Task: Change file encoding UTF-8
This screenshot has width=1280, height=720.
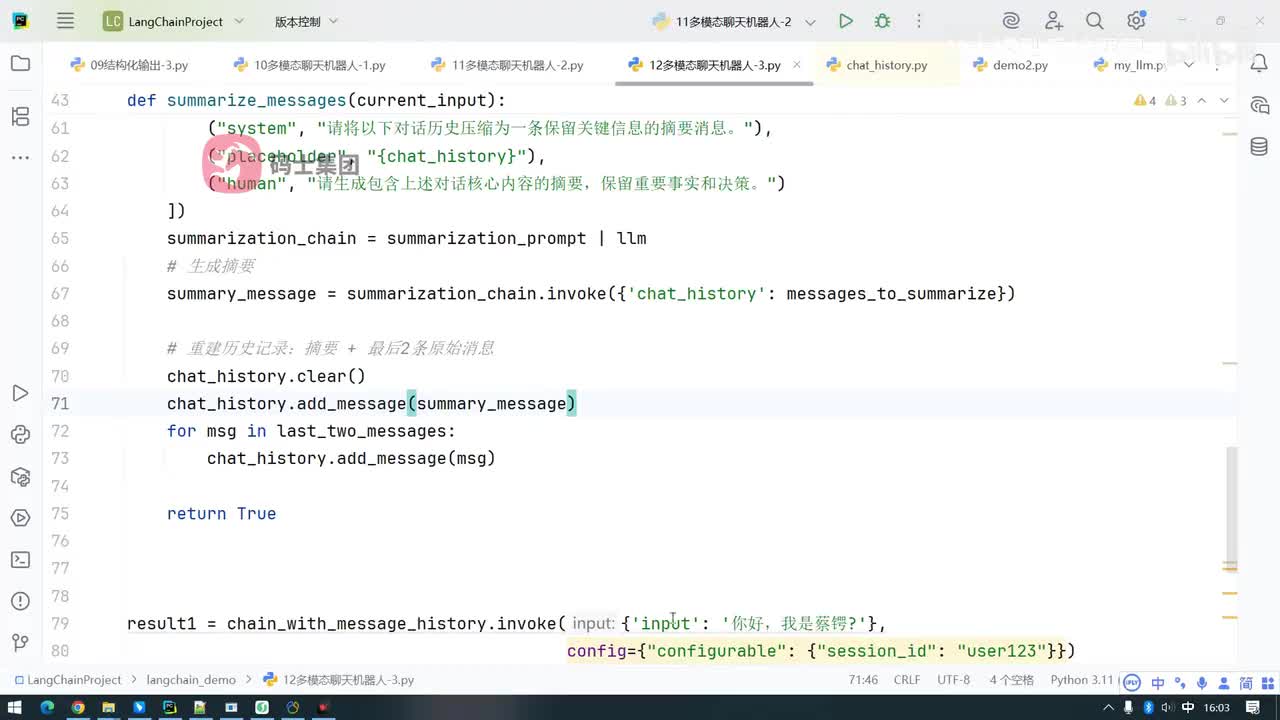Action: tap(954, 680)
